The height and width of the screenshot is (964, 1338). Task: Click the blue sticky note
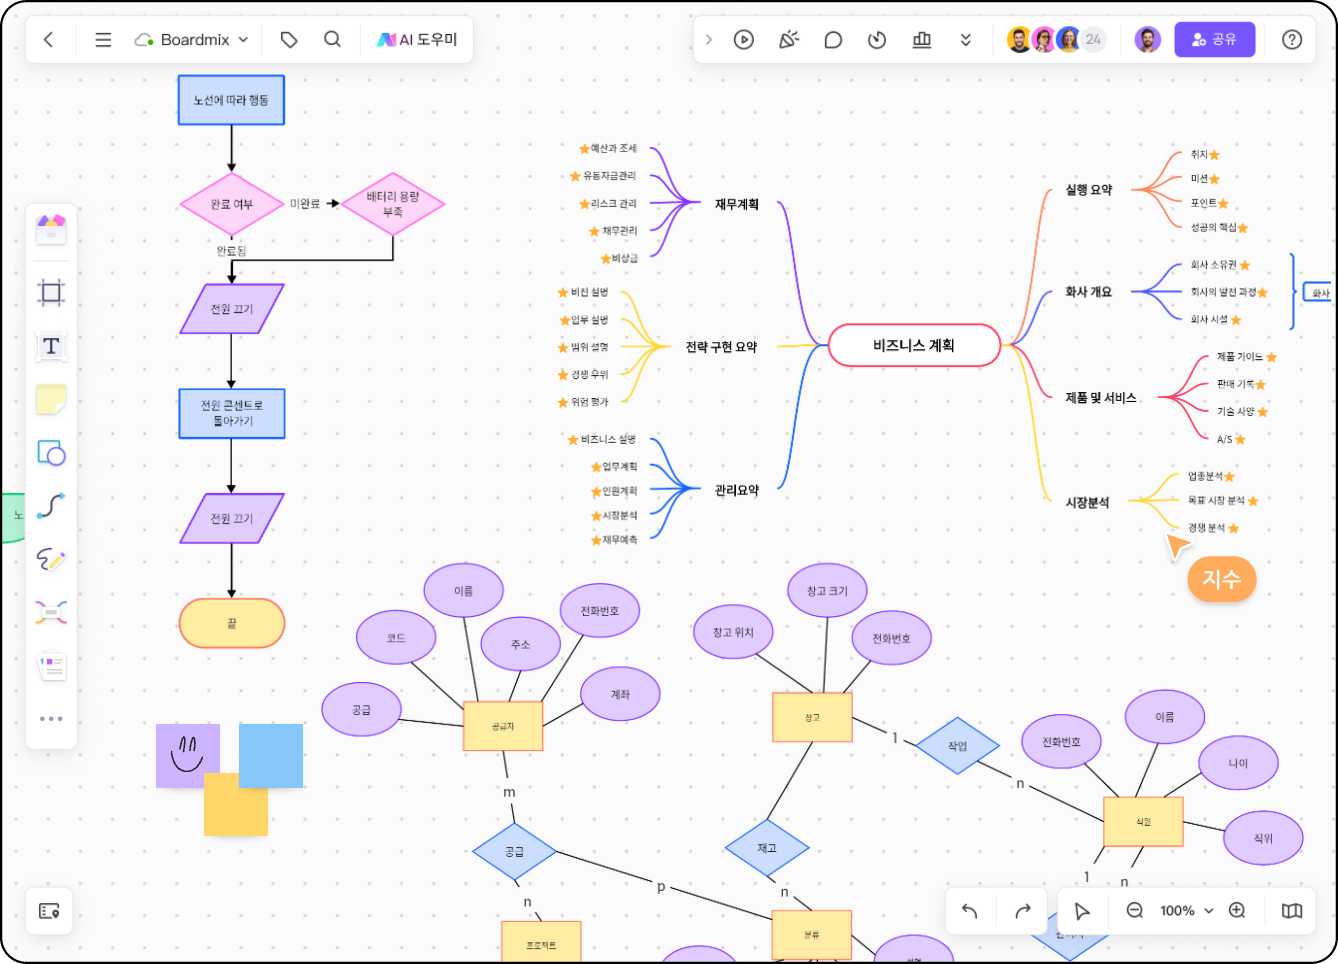(x=271, y=755)
